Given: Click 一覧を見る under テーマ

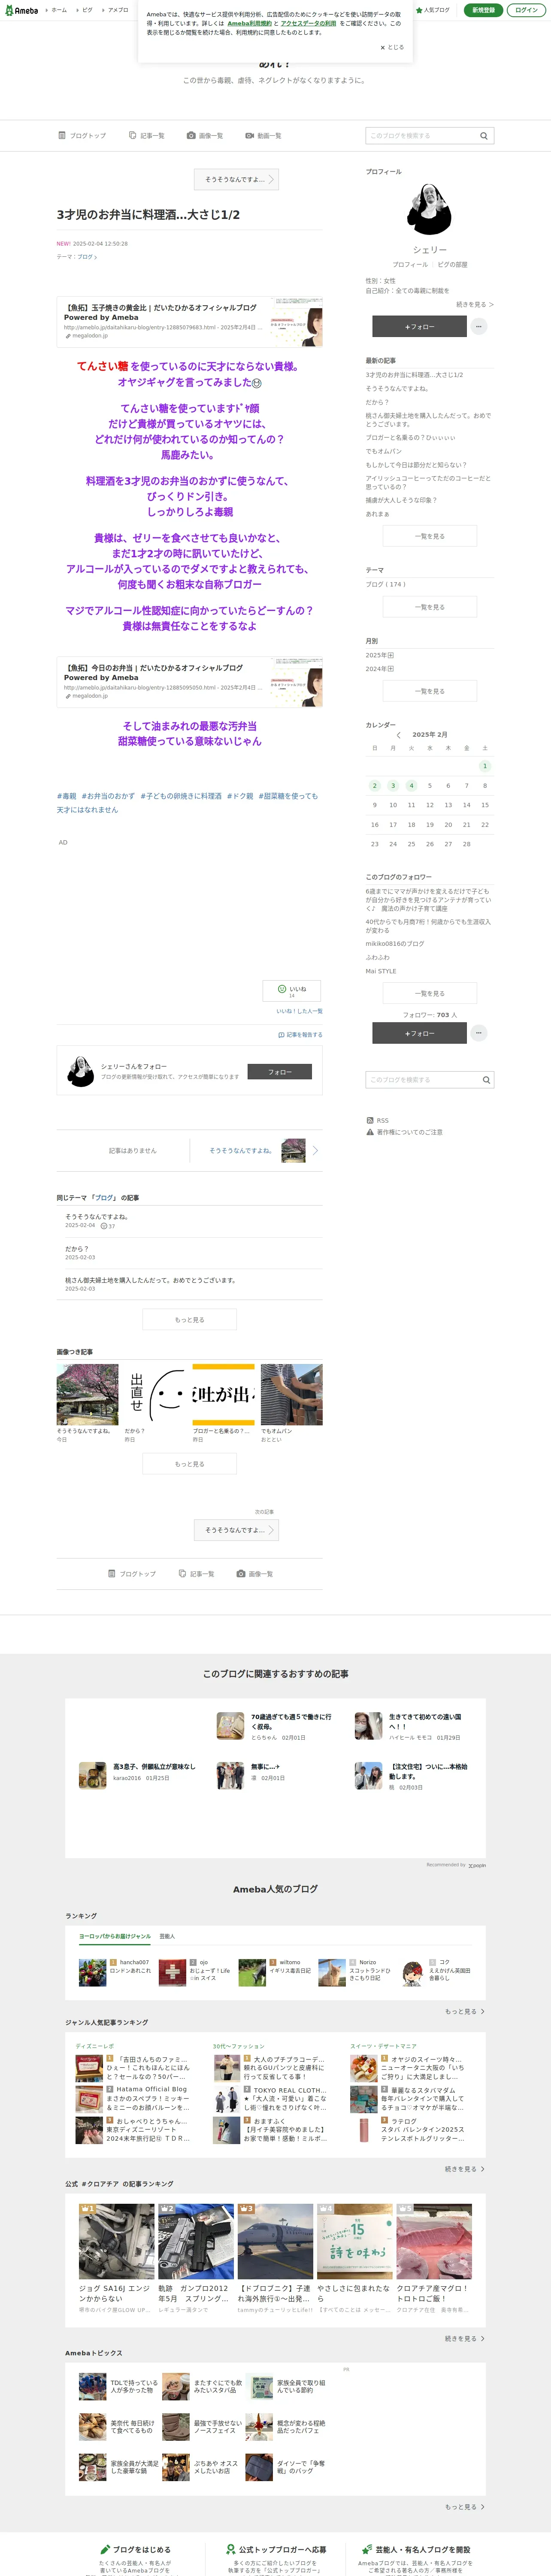Looking at the screenshot, I should point(430,607).
